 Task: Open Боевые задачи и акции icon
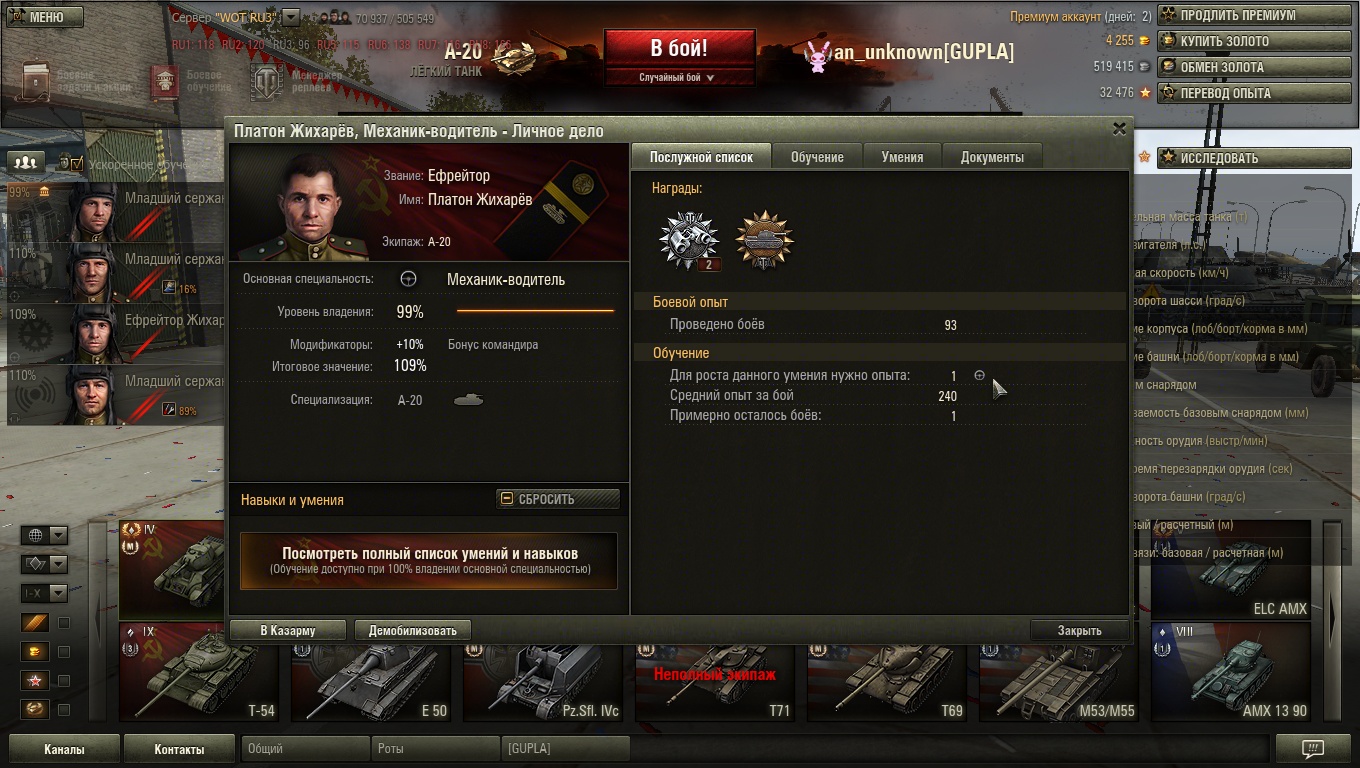37,81
